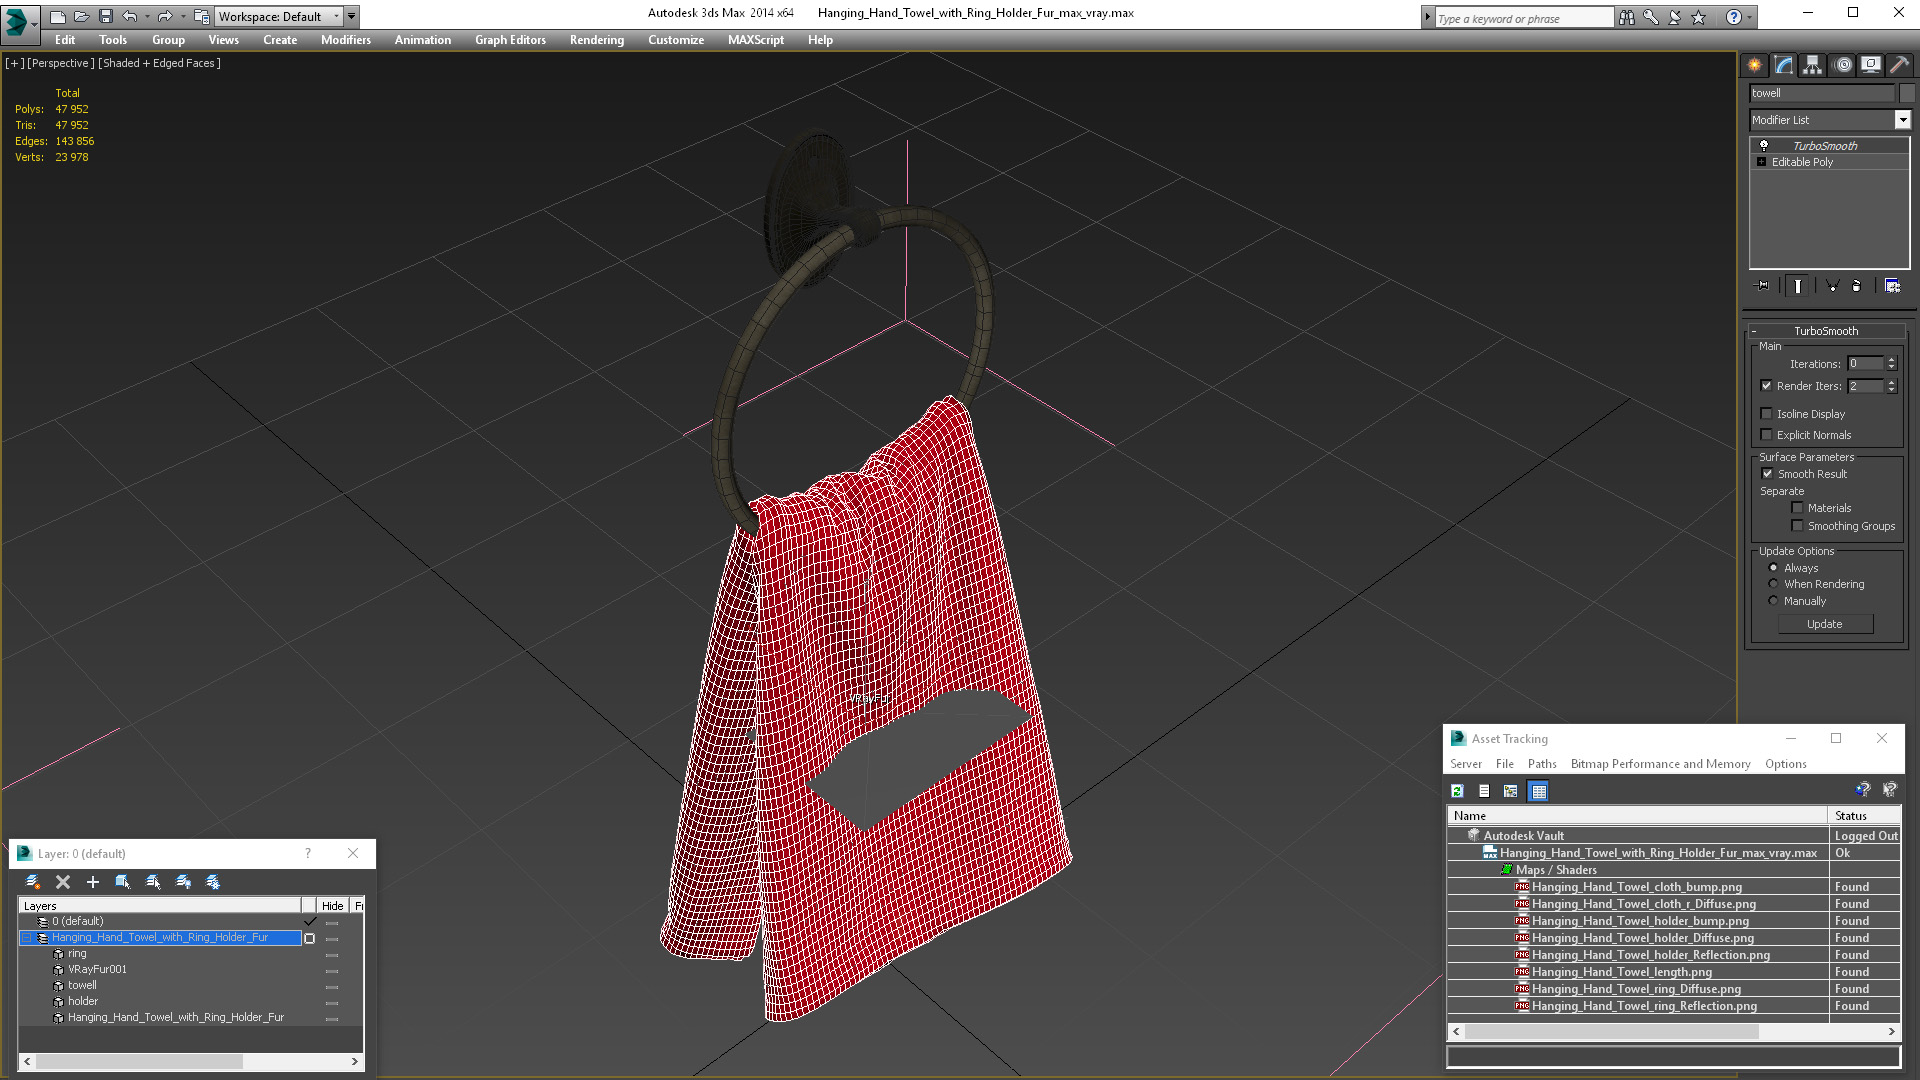
Task: Open Bitmap Performance and Memory menu
Action: click(1660, 764)
